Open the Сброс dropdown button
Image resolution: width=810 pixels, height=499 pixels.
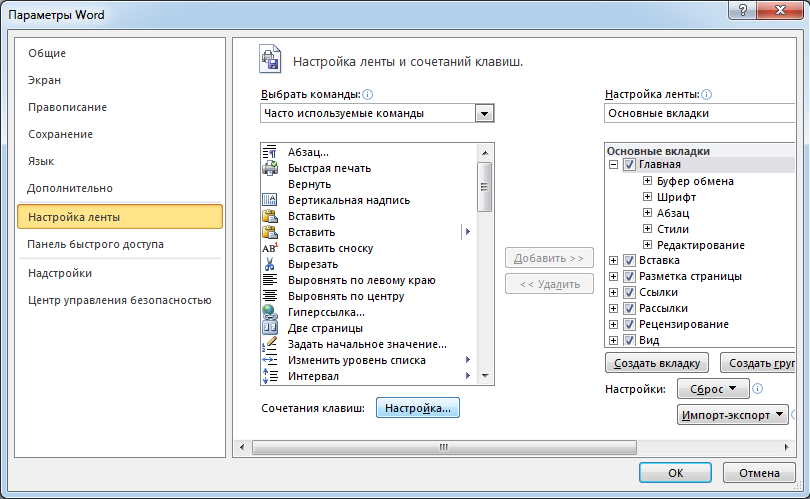pos(713,388)
